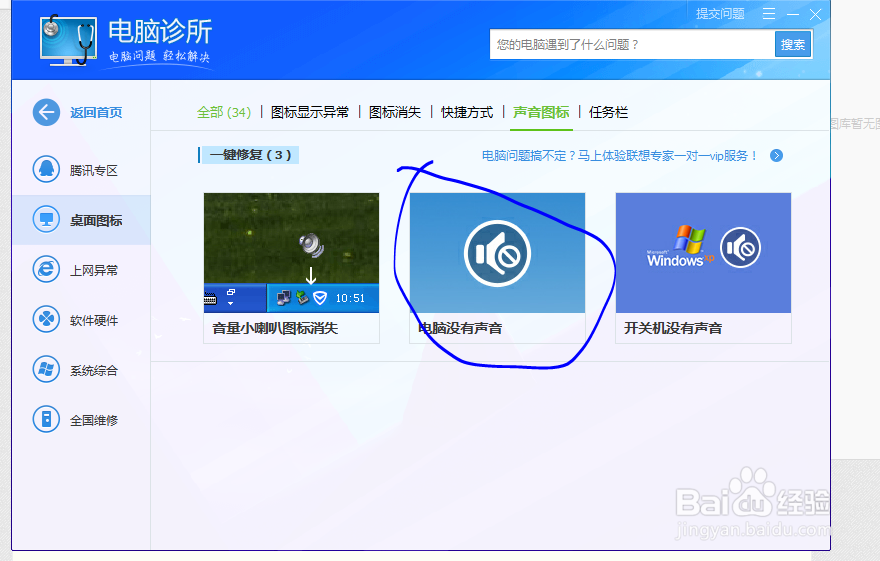Switch to the 全部 (34) tab
Image resolution: width=880 pixels, height=561 pixels.
click(224, 112)
